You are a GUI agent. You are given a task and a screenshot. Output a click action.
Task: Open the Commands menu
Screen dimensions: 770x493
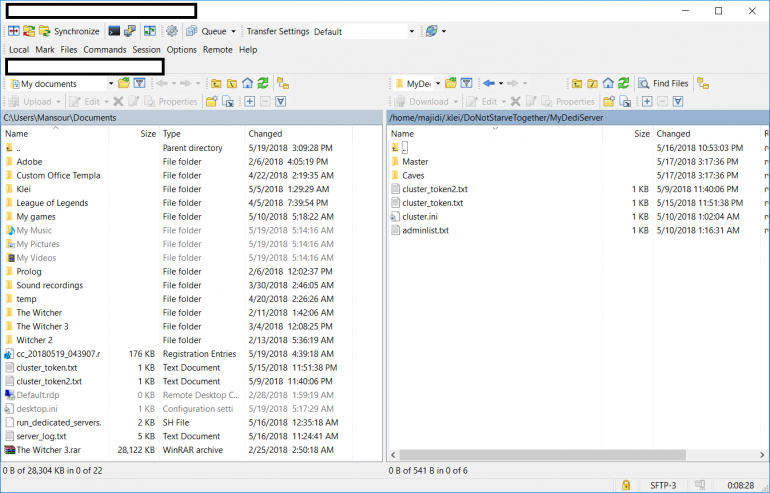(x=104, y=49)
